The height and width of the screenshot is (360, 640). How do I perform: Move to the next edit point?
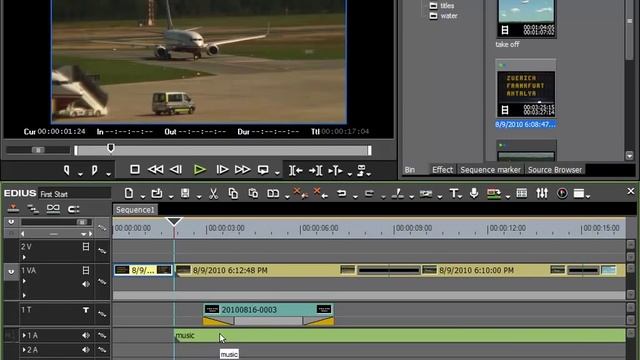coord(316,170)
